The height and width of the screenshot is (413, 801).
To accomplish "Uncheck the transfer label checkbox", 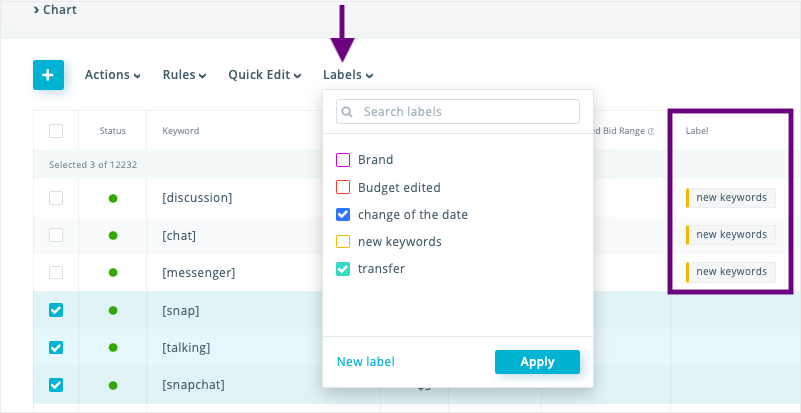I will (343, 269).
